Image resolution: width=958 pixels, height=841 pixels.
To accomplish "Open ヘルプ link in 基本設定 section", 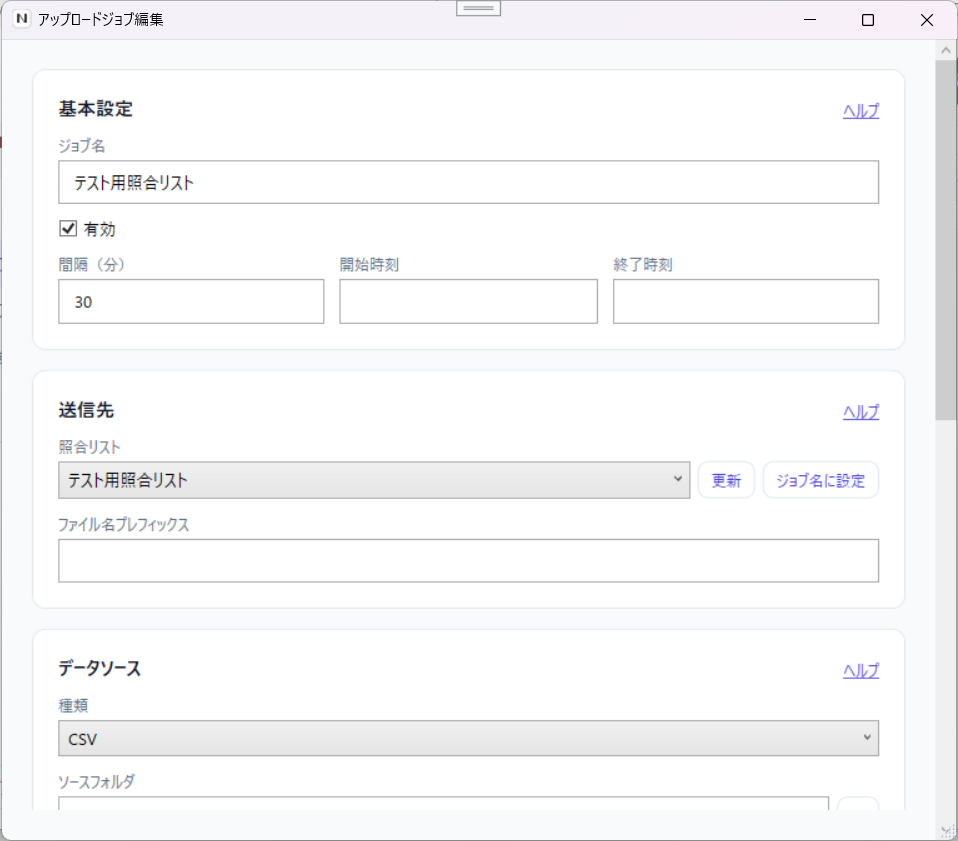I will (861, 111).
